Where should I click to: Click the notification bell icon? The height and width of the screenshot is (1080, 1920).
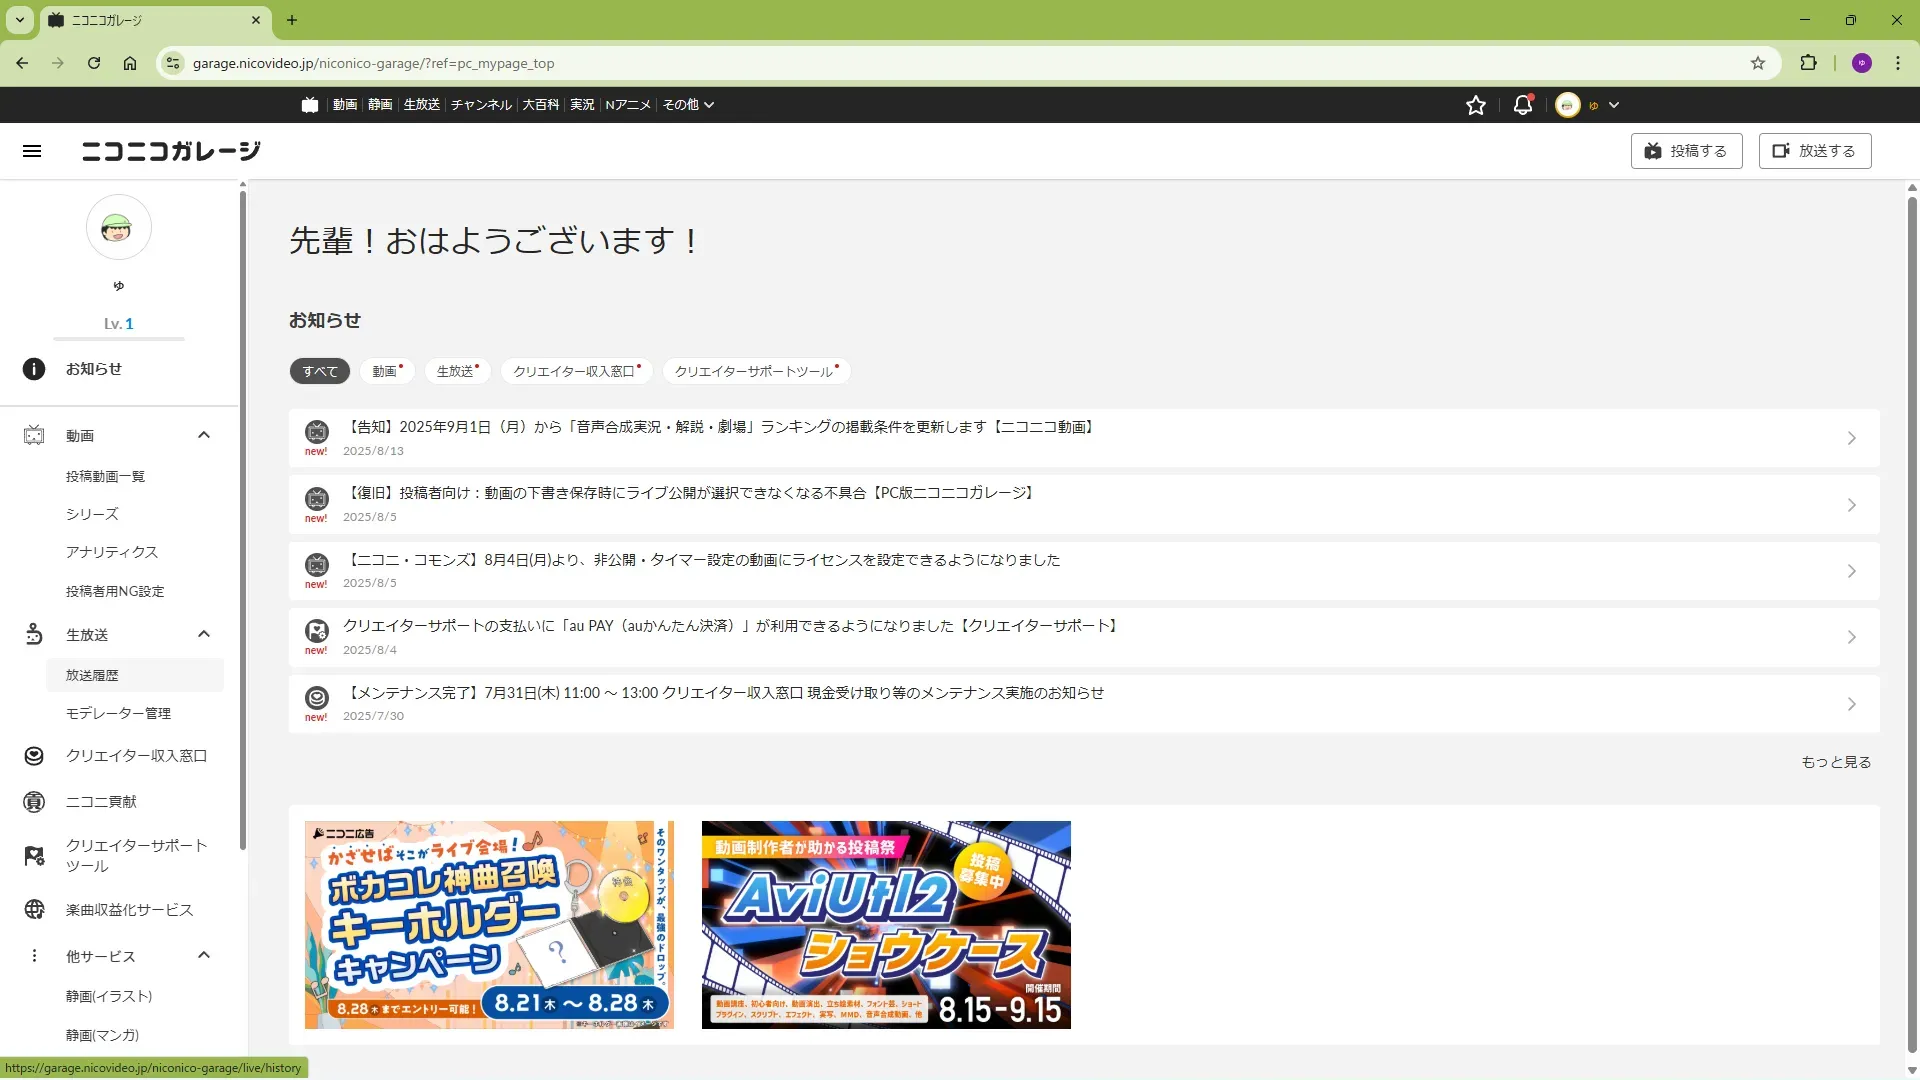tap(1522, 105)
